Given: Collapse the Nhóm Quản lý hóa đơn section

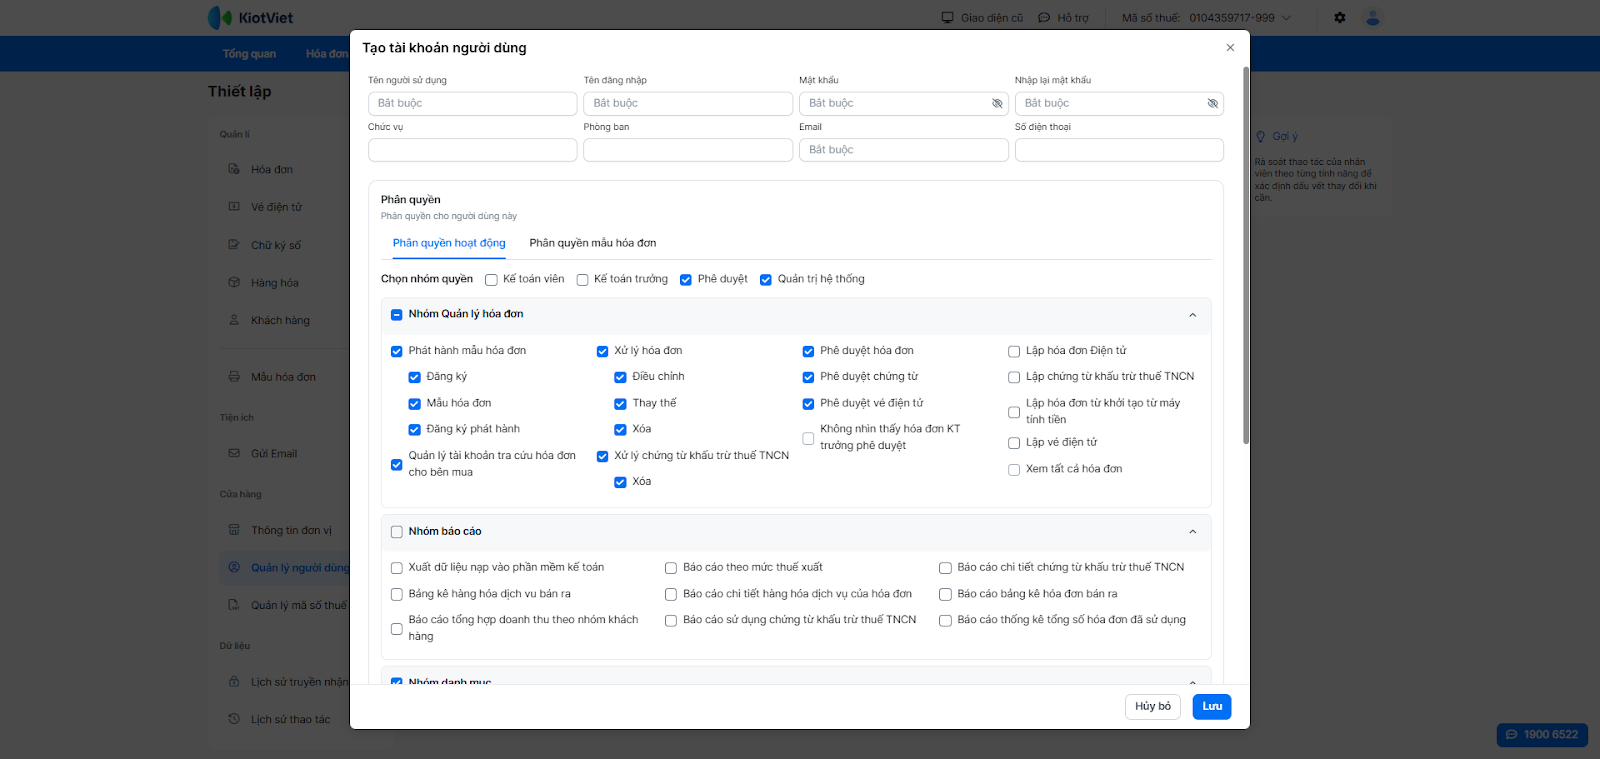Looking at the screenshot, I should point(1192,315).
